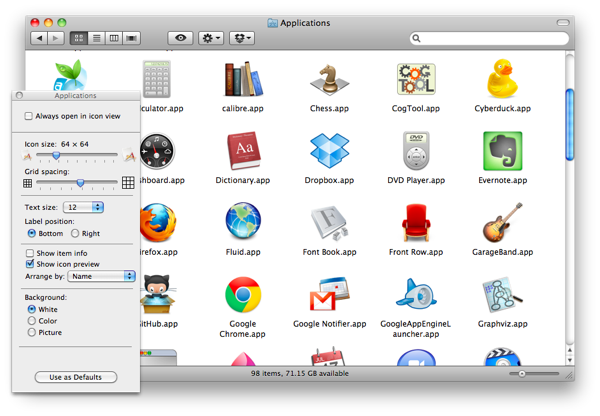The height and width of the screenshot is (416, 600).
Task: Select Bottom label position
Action: 32,233
